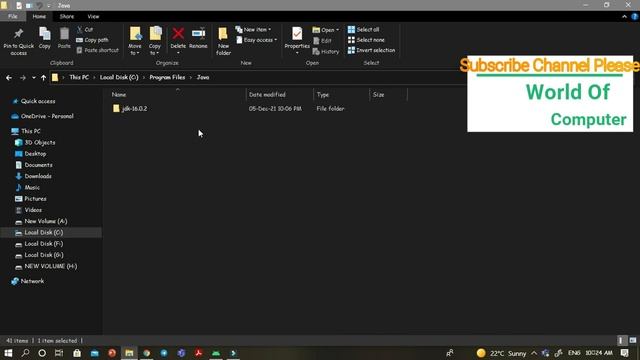
Task: Open NEW VOLUME (H:) drive
Action: 46,266
